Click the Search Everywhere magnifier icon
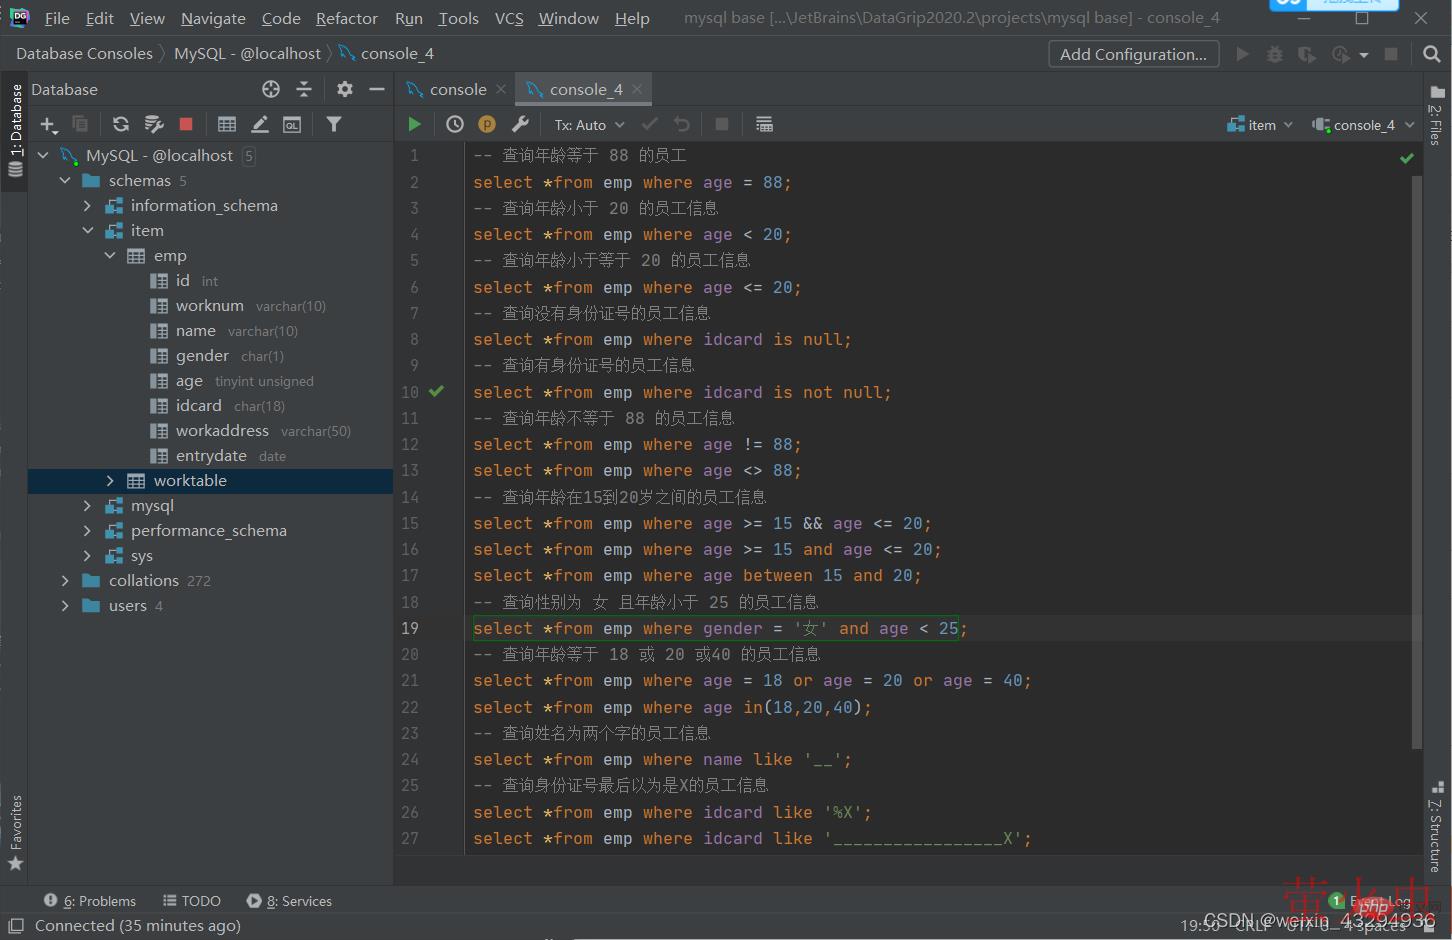This screenshot has width=1452, height=940. coord(1431,54)
